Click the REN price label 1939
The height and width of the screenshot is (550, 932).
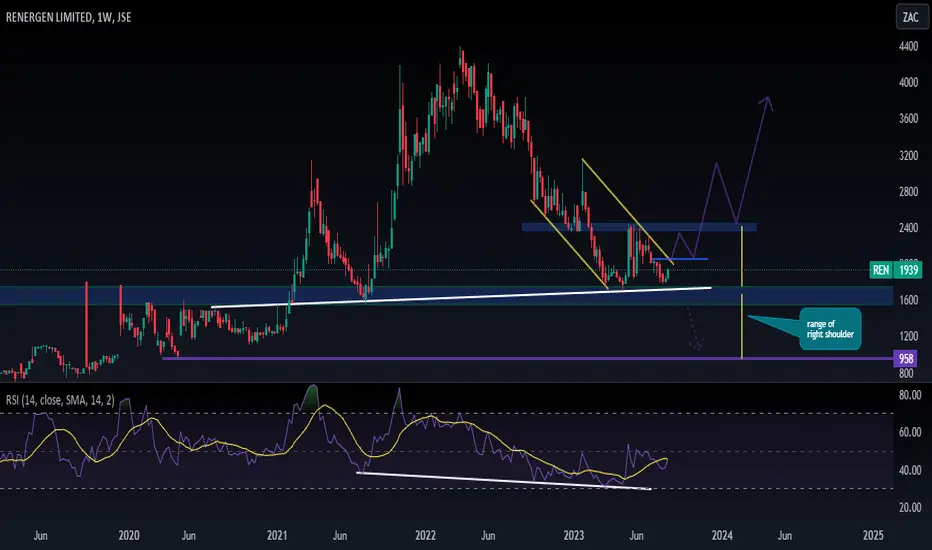pos(895,270)
